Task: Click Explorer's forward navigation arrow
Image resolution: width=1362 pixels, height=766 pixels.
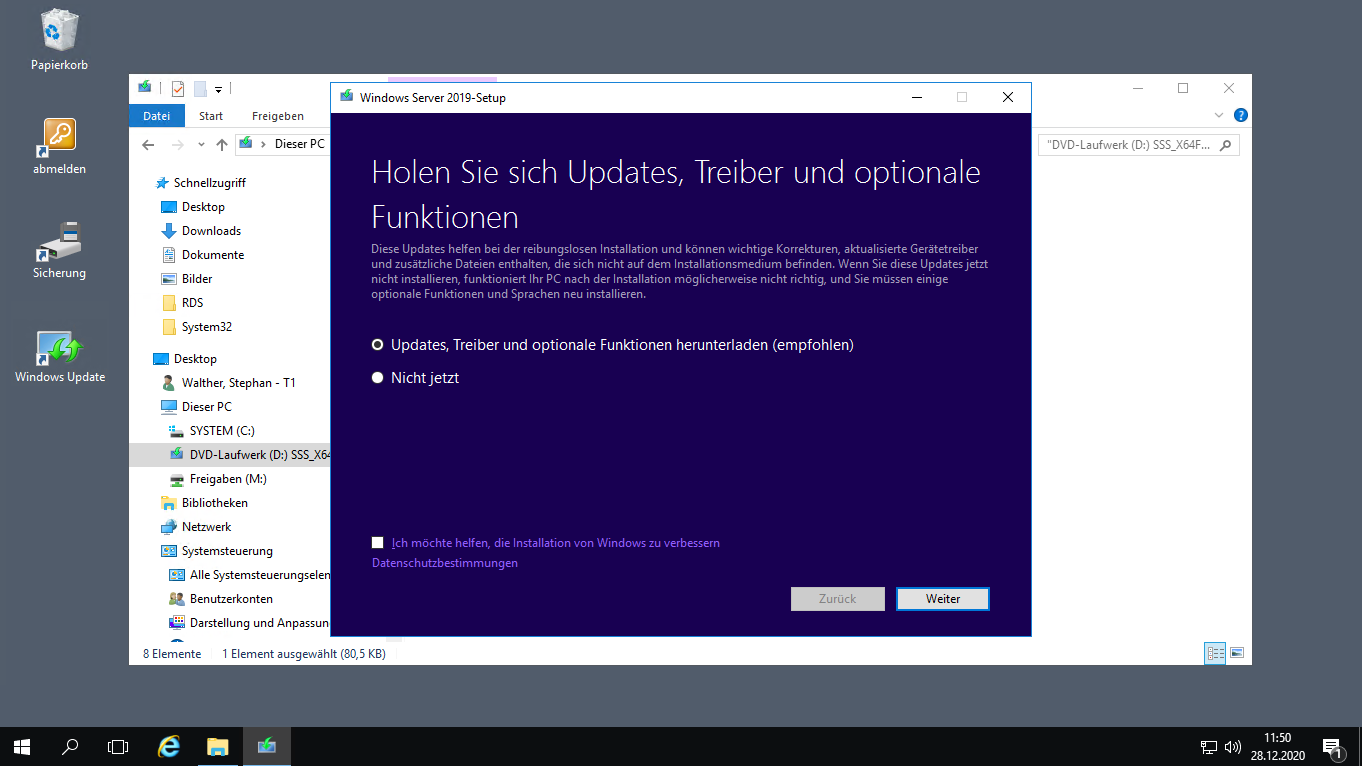Action: coord(177,144)
